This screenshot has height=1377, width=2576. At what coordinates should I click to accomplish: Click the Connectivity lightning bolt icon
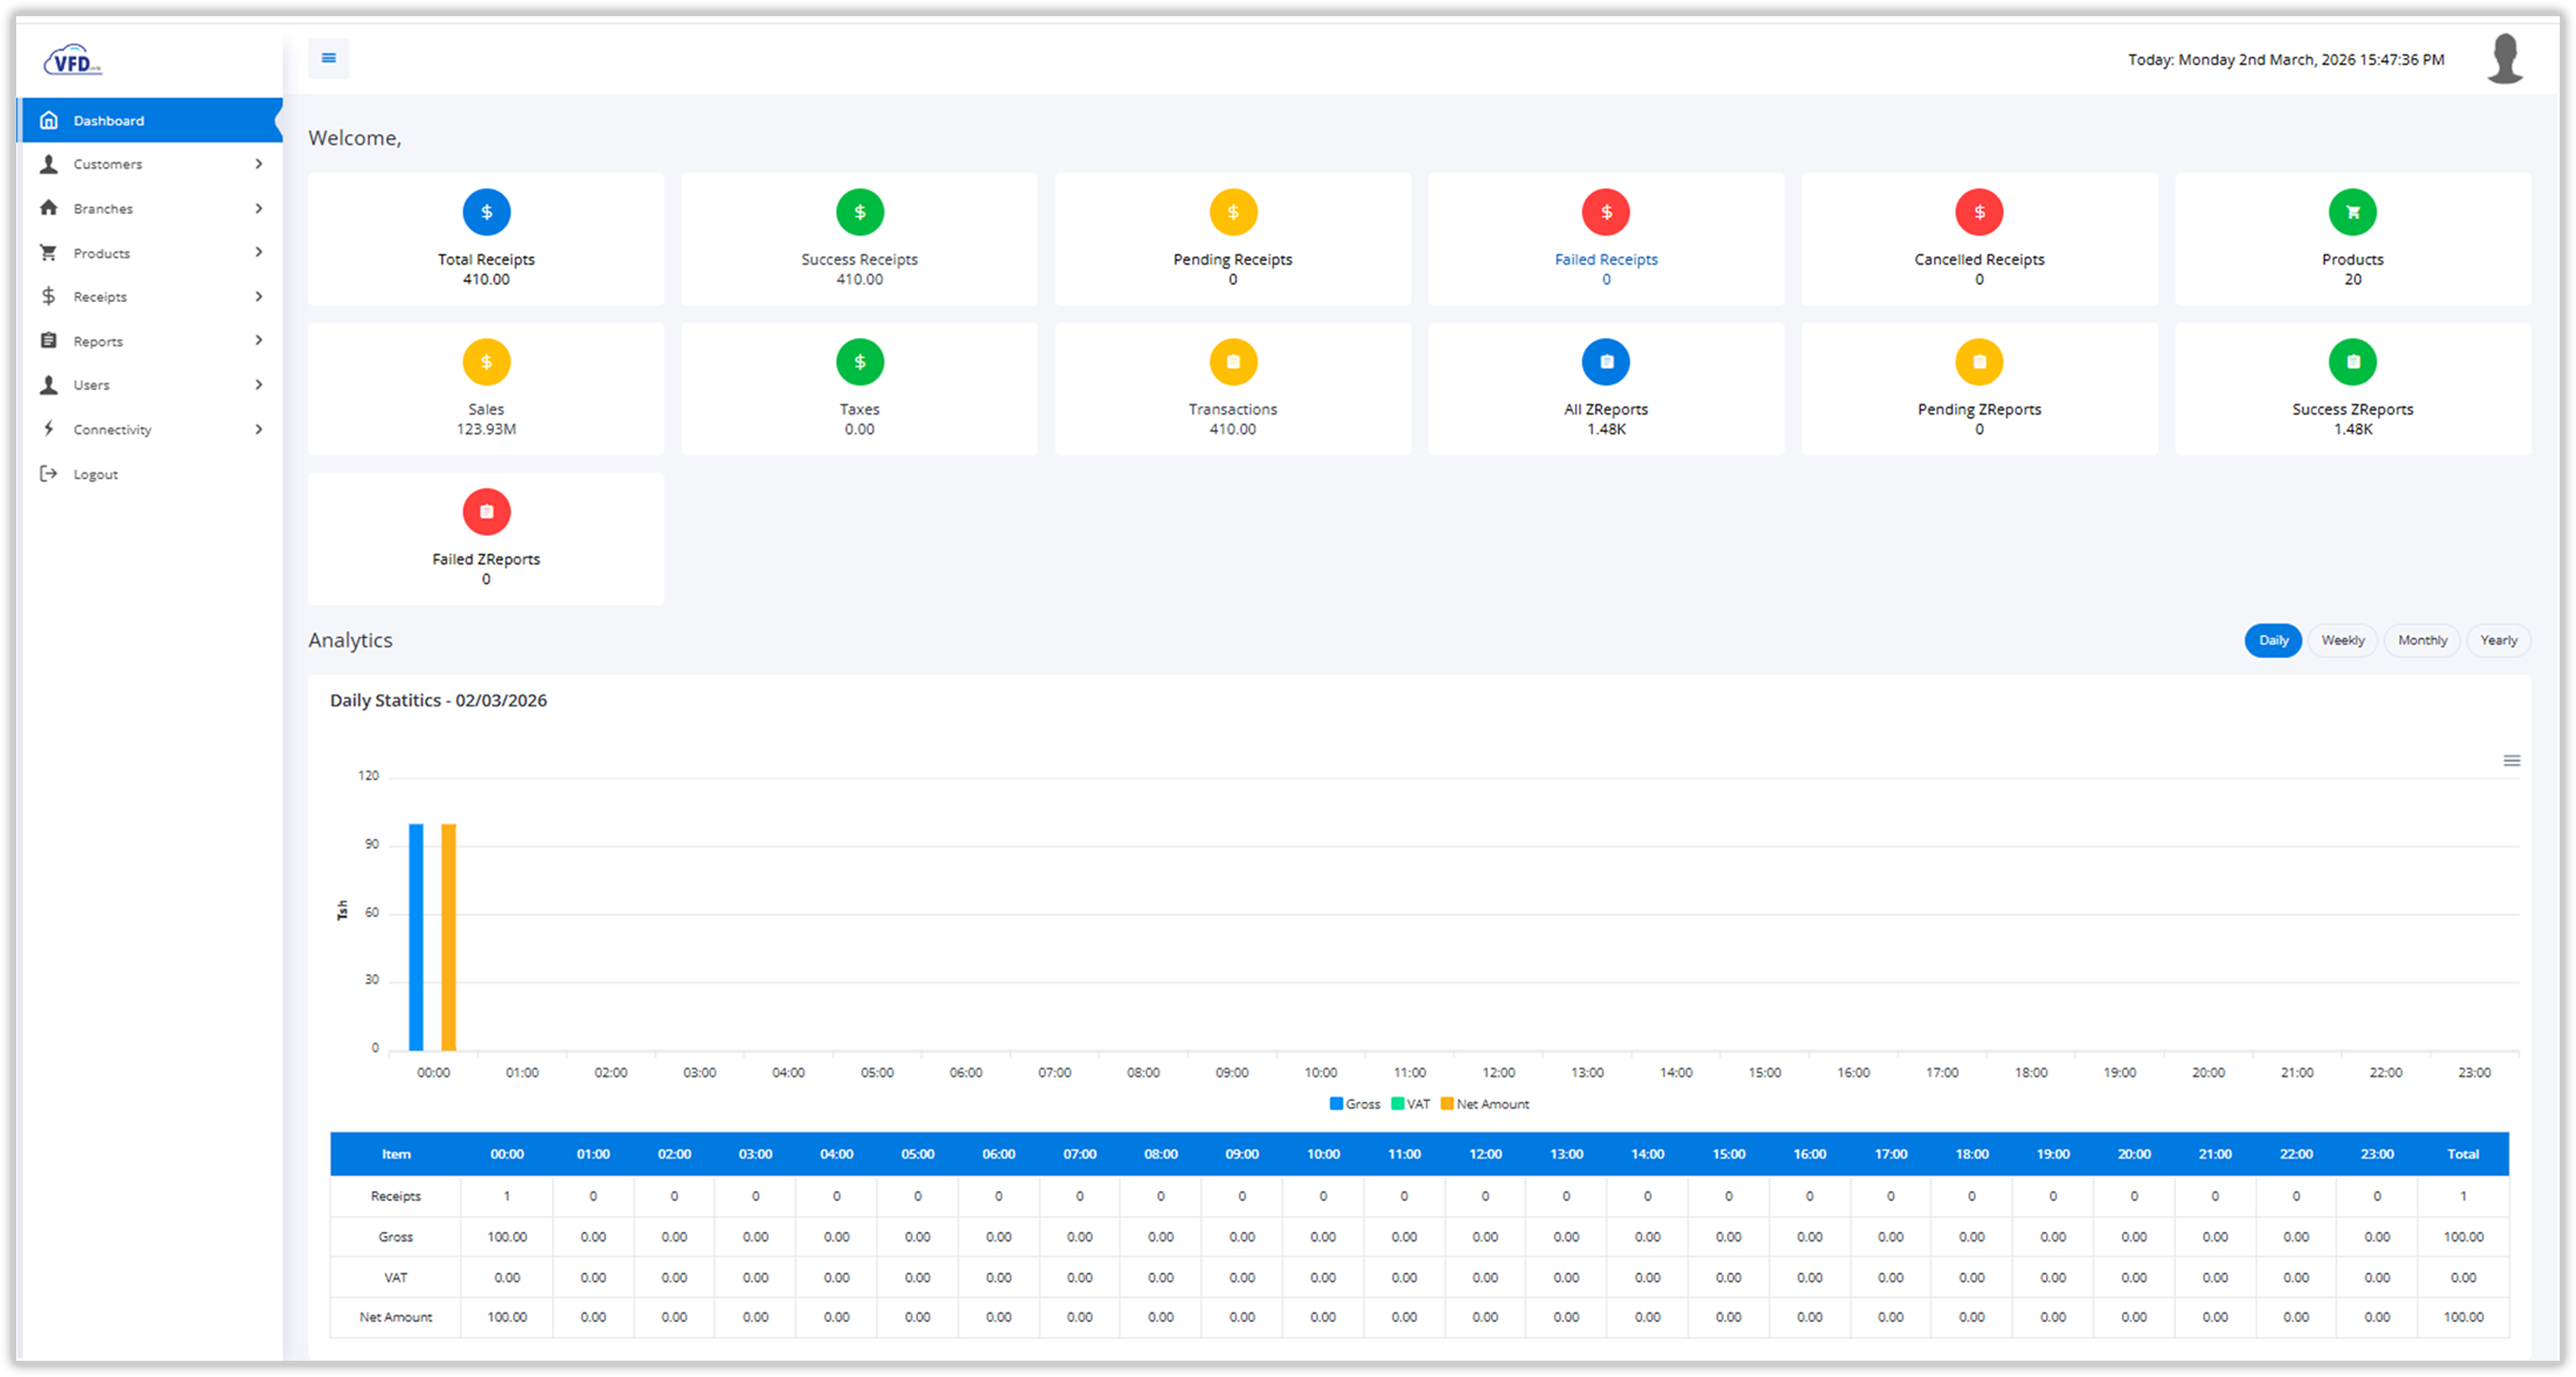click(x=48, y=429)
